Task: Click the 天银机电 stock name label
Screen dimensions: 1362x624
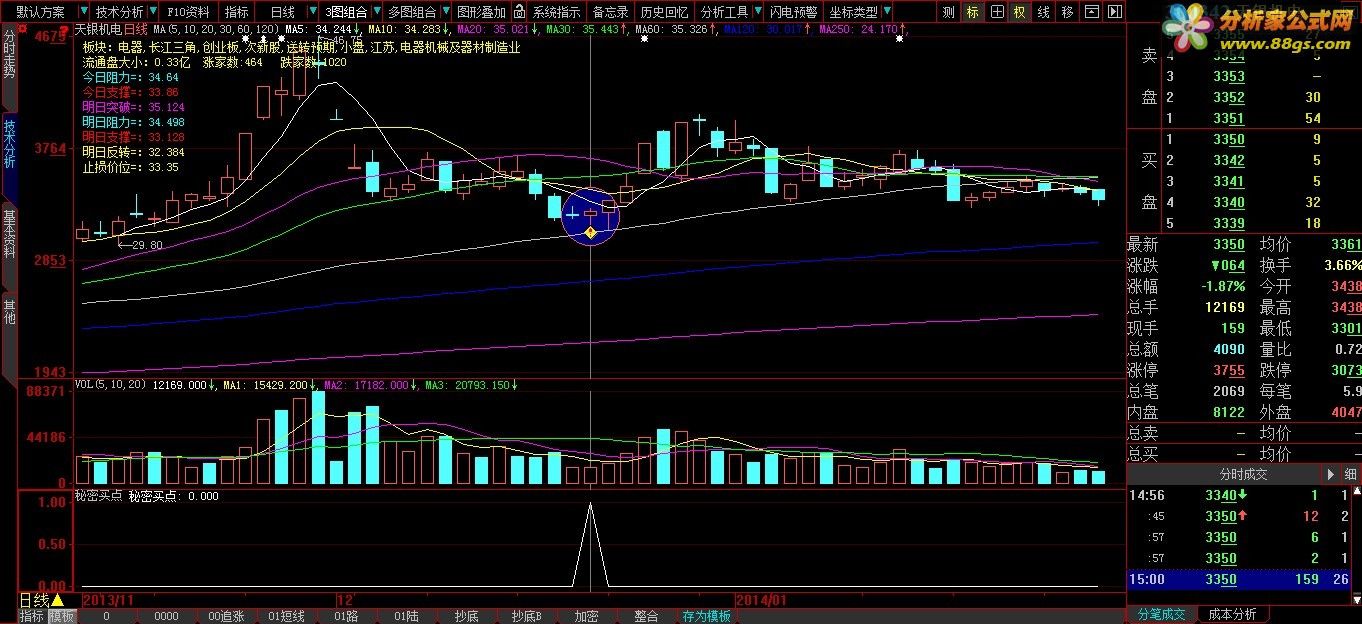Action: click(99, 31)
